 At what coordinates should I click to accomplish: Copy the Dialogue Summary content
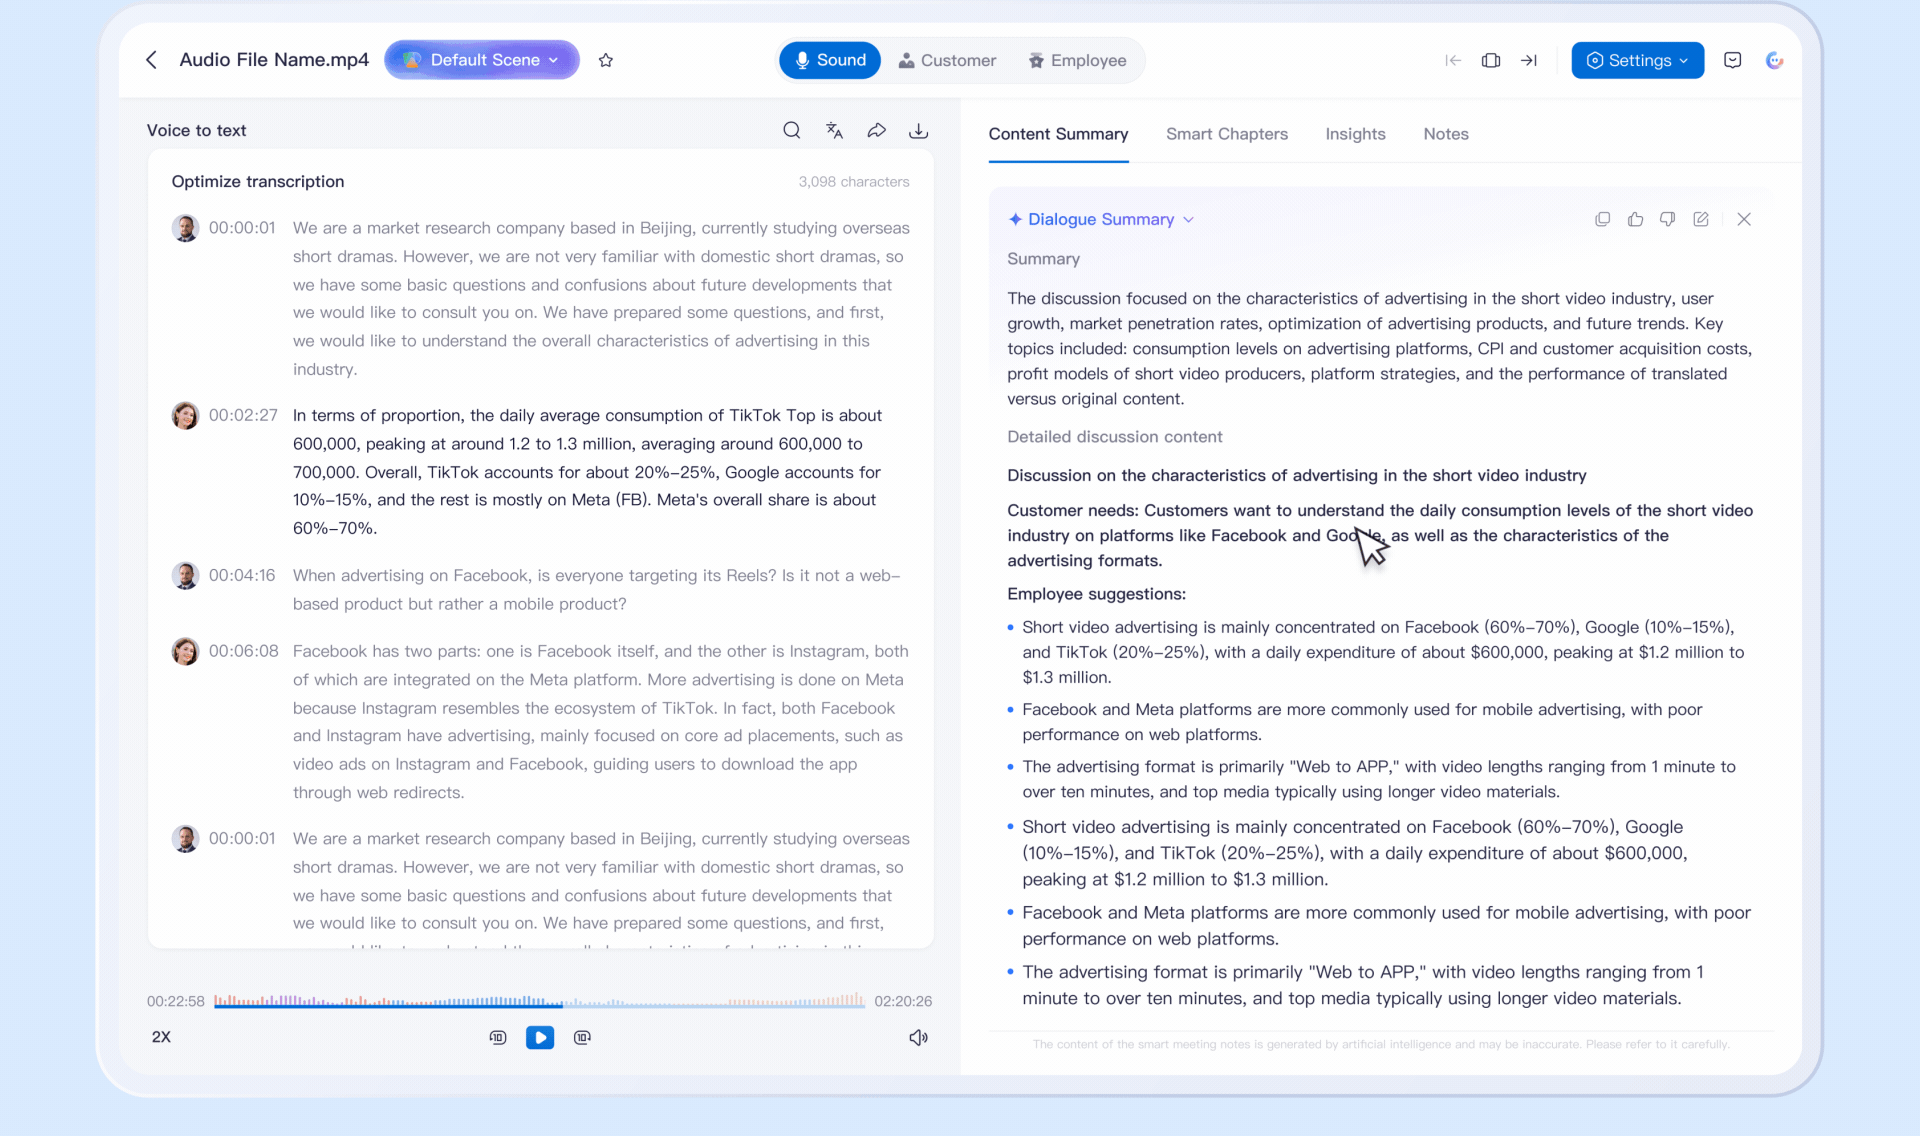pyautogui.click(x=1602, y=219)
